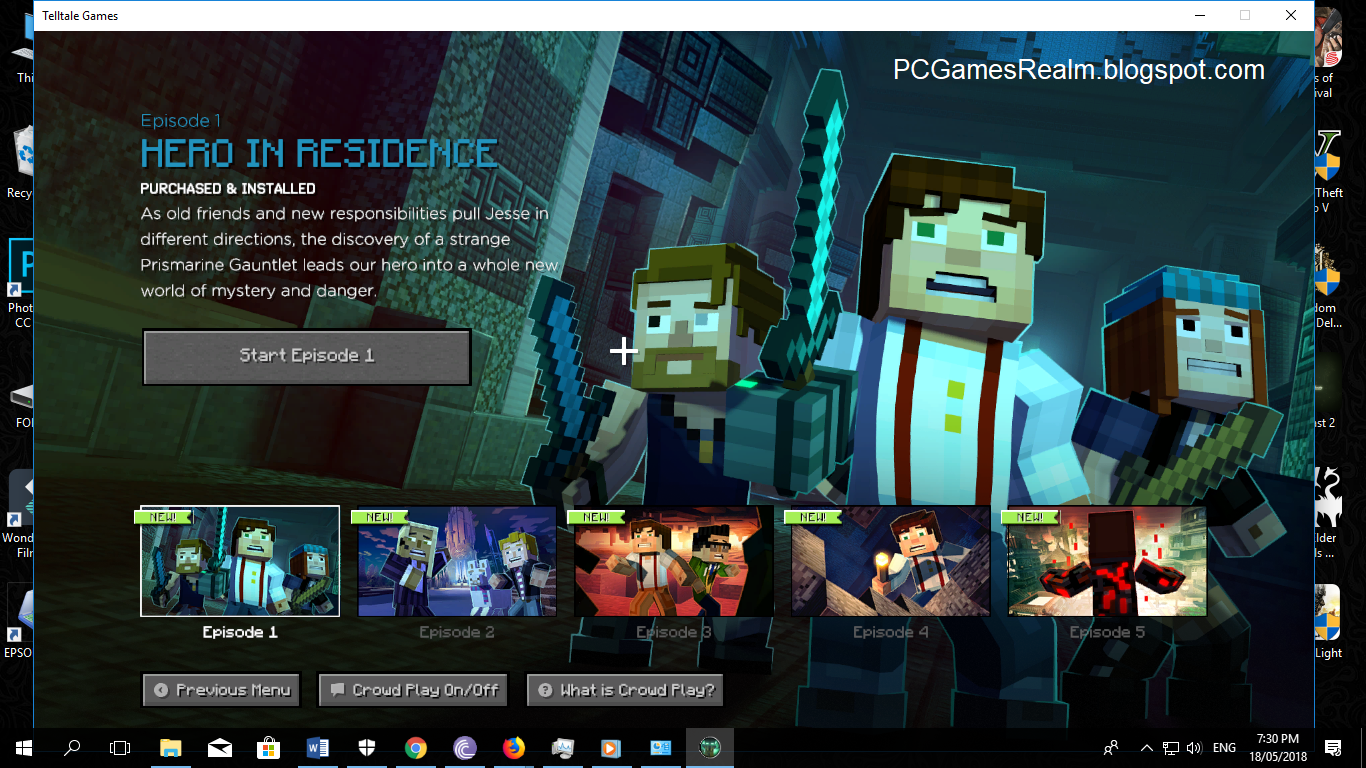This screenshot has height=768, width=1366.
Task: Switch to Google Chrome on the taskbar
Action: click(416, 747)
